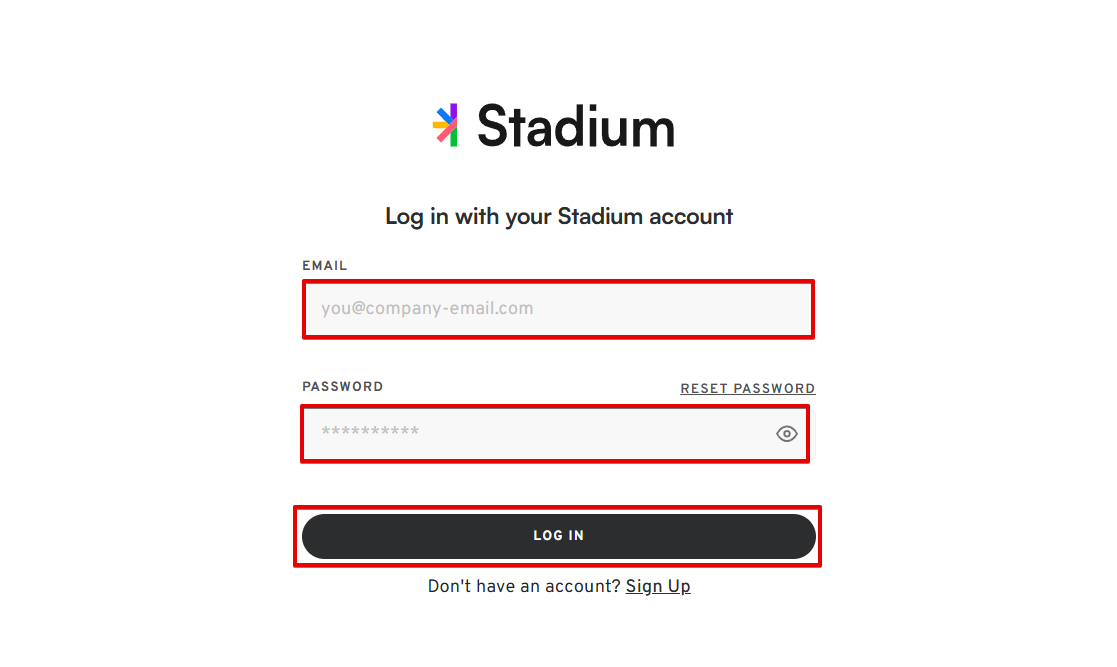Click the colorful Stadium asterisk logo icon
The image size is (1117, 667).
point(445,125)
